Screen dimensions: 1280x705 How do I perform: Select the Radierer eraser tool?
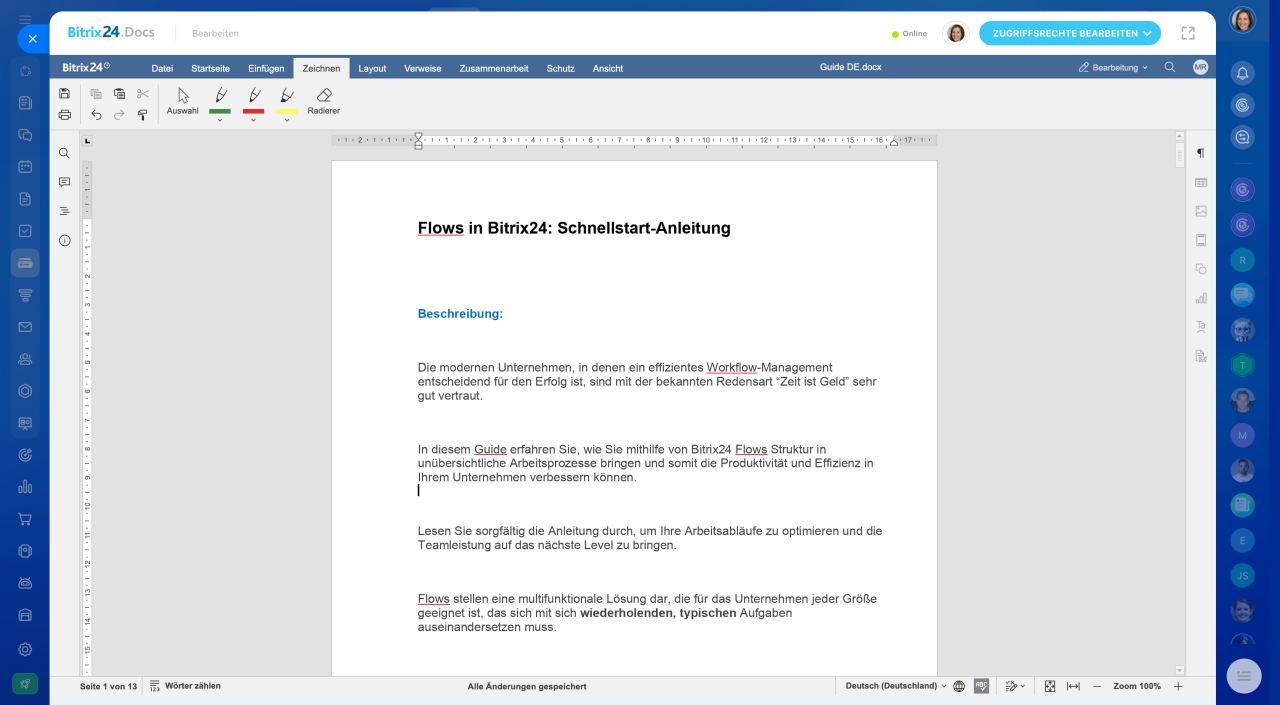tap(324, 101)
